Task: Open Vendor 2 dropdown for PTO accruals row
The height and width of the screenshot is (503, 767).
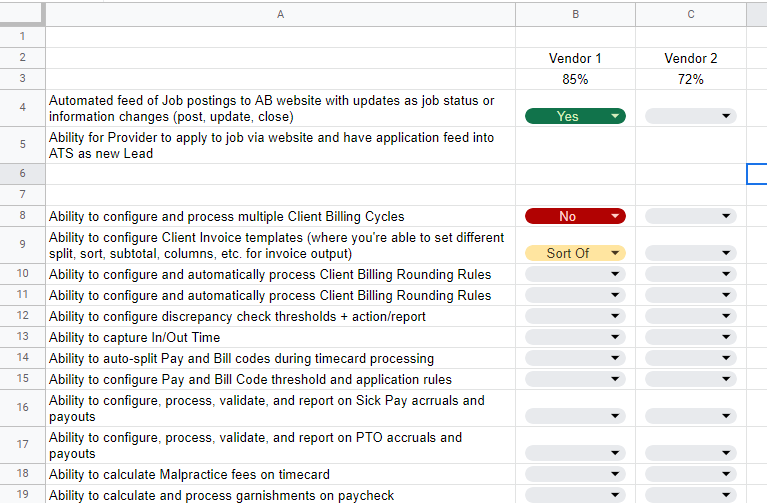Action: [691, 453]
